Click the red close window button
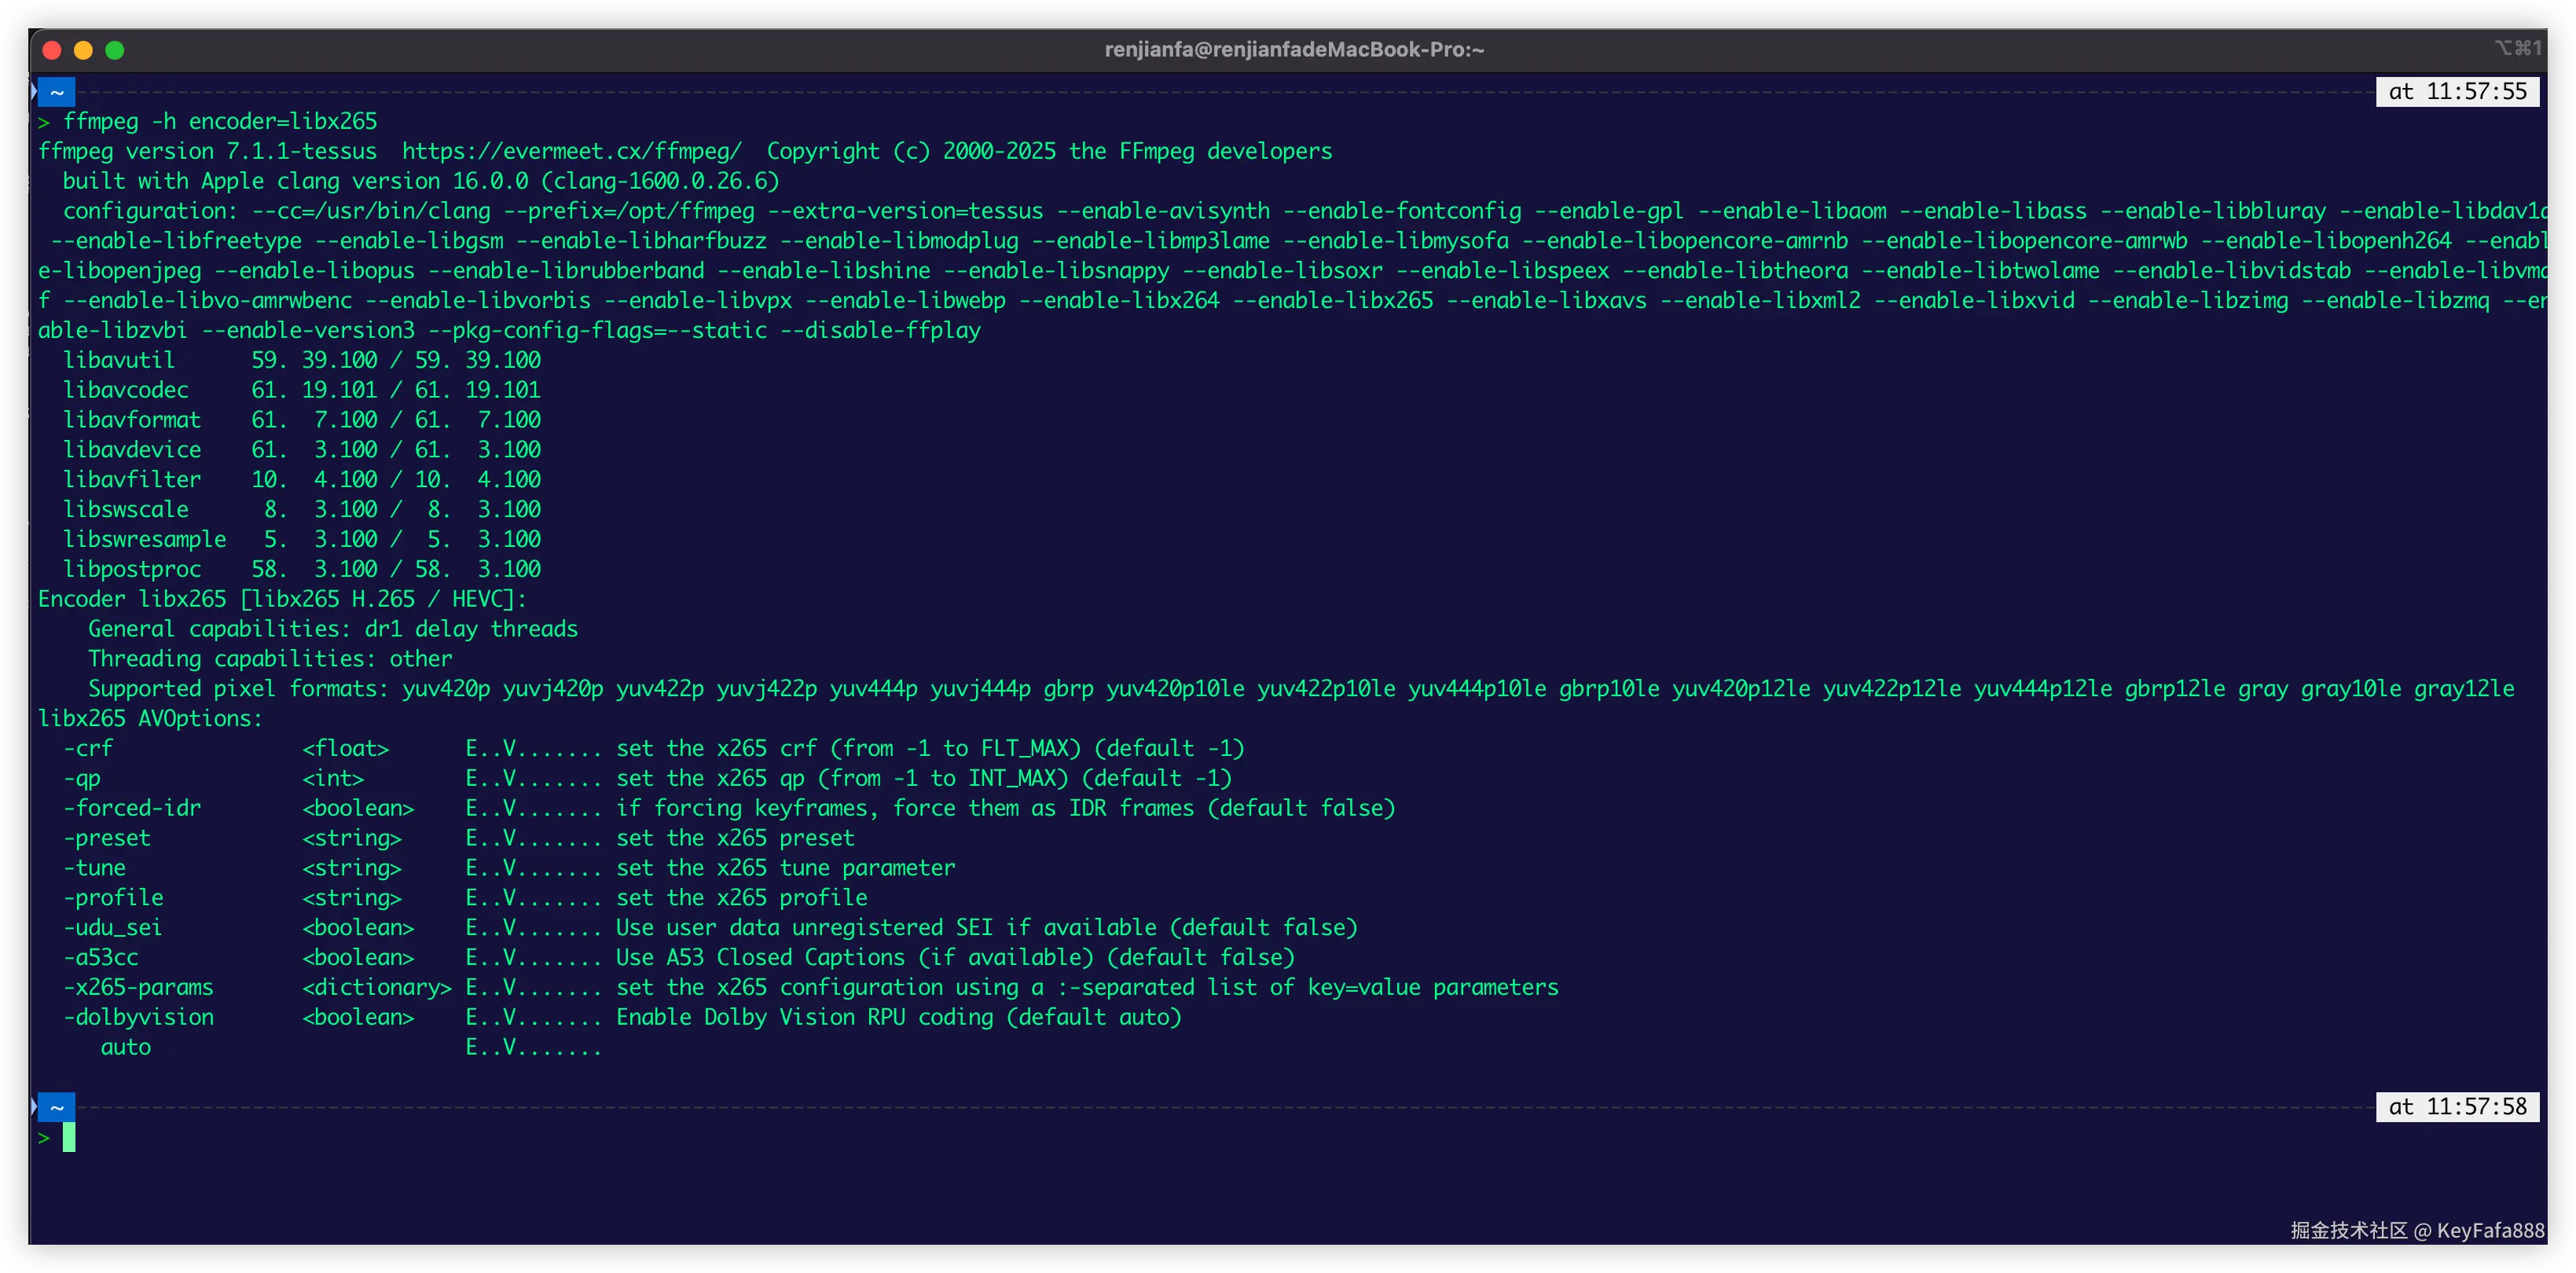2576x1273 pixels. click(53, 50)
